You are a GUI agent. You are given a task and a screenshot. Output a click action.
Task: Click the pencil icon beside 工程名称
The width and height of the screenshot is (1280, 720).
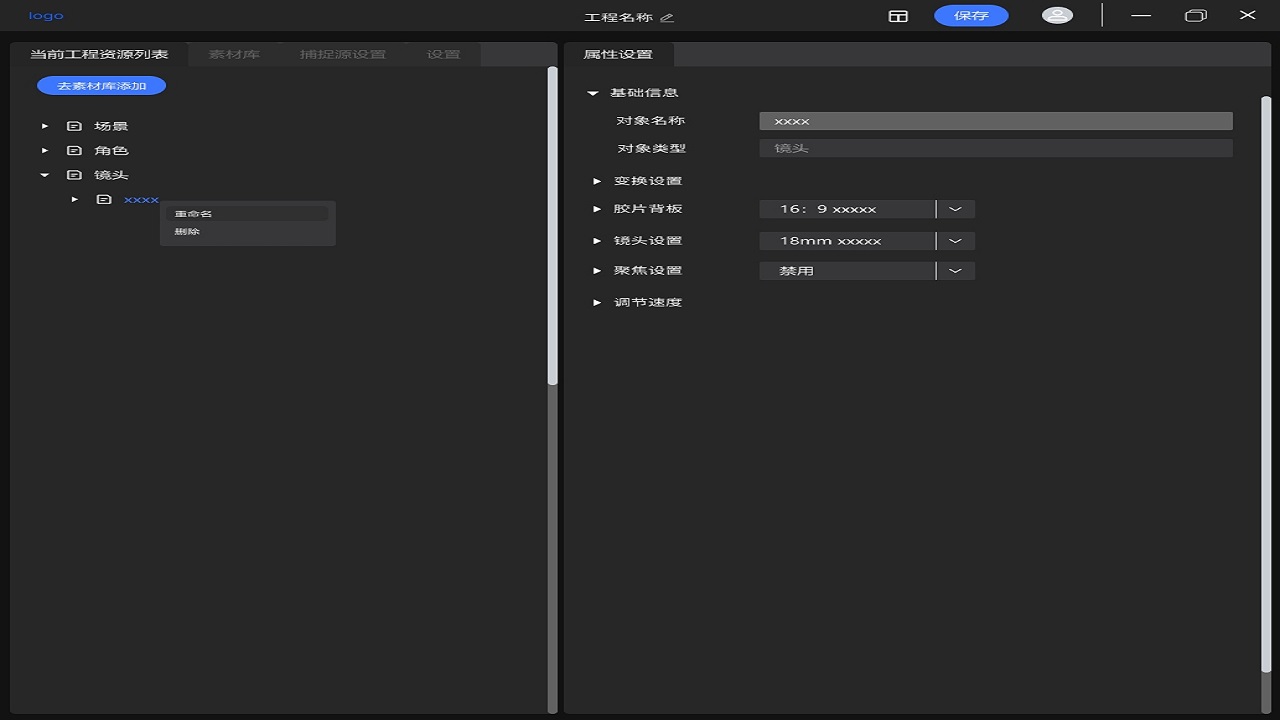[x=667, y=17]
